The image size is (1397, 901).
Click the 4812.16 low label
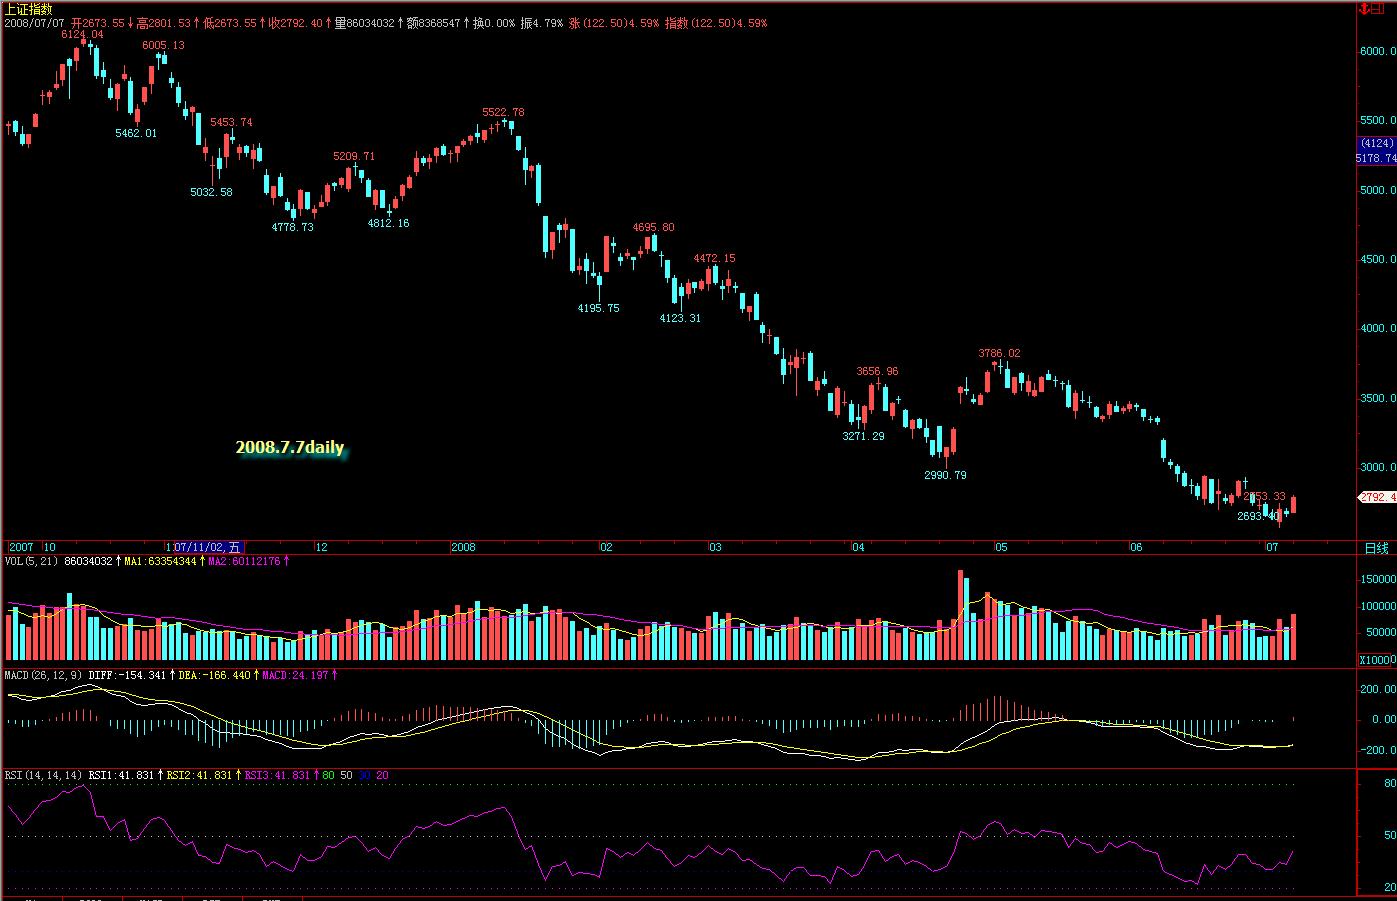point(388,223)
